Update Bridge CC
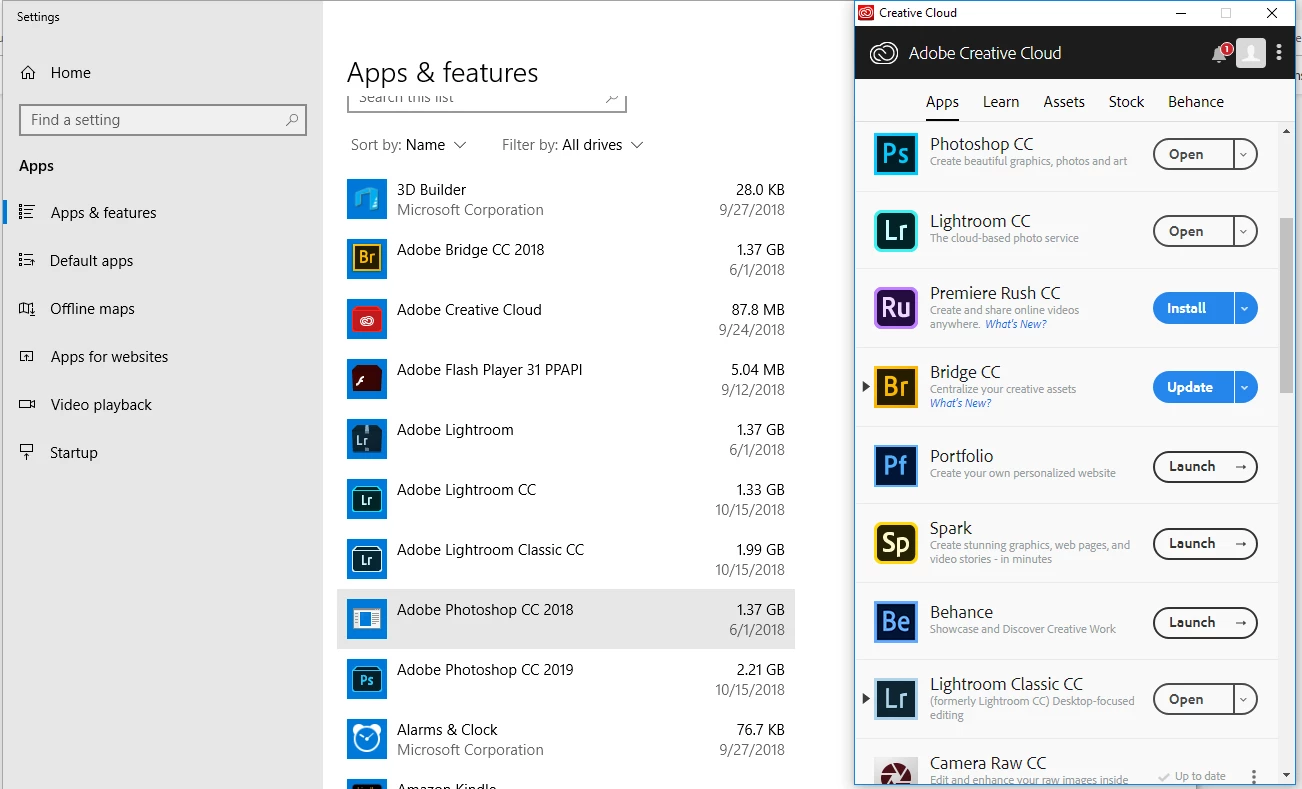 (x=1193, y=387)
